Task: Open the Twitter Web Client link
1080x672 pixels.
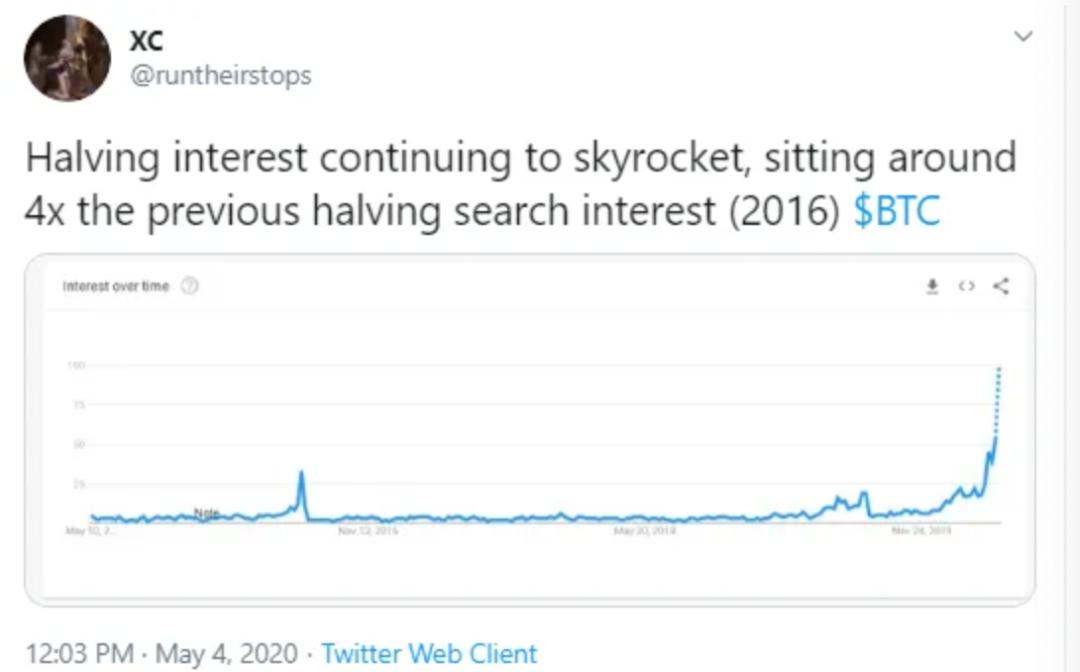Action: coord(429,654)
